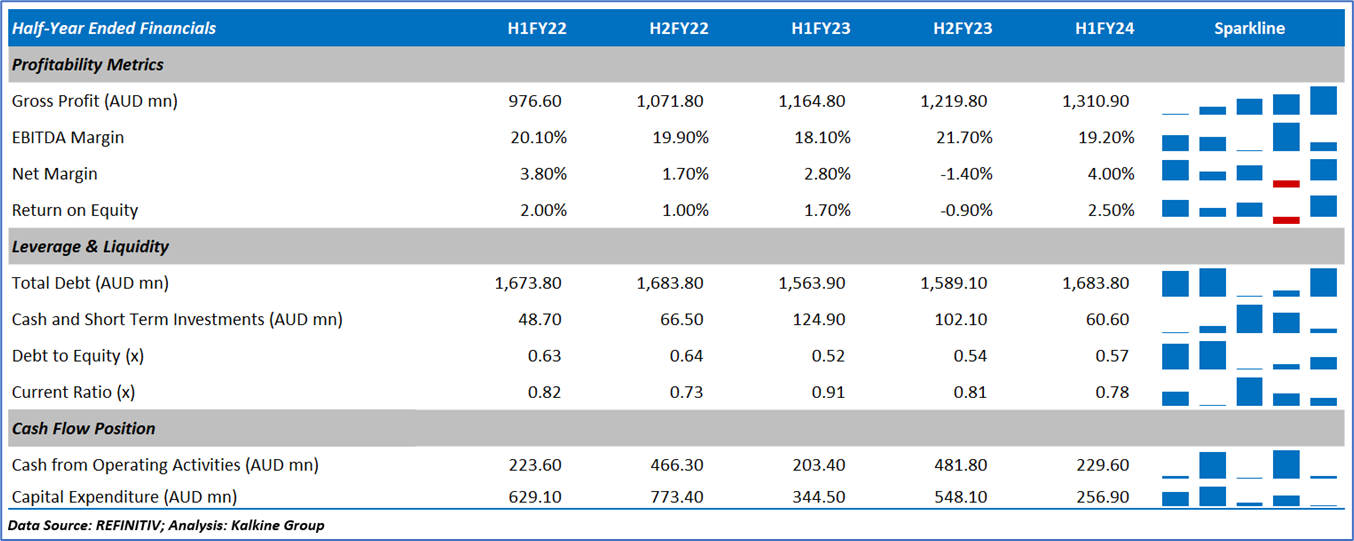Select the H1FY22 column header
The image size is (1354, 541).
tap(537, 28)
